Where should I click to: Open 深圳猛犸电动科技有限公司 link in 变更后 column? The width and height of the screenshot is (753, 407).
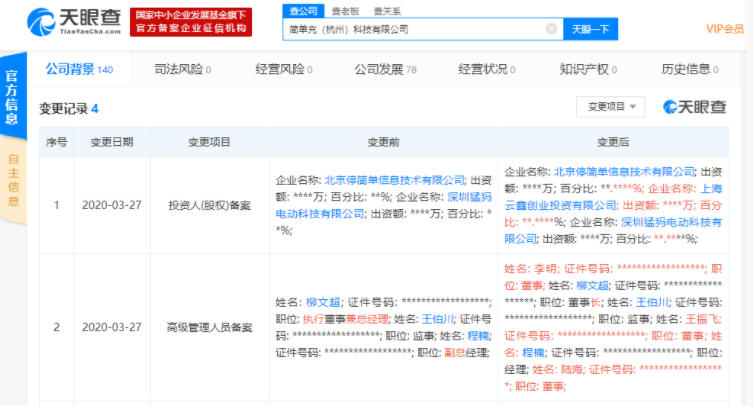tap(613, 231)
